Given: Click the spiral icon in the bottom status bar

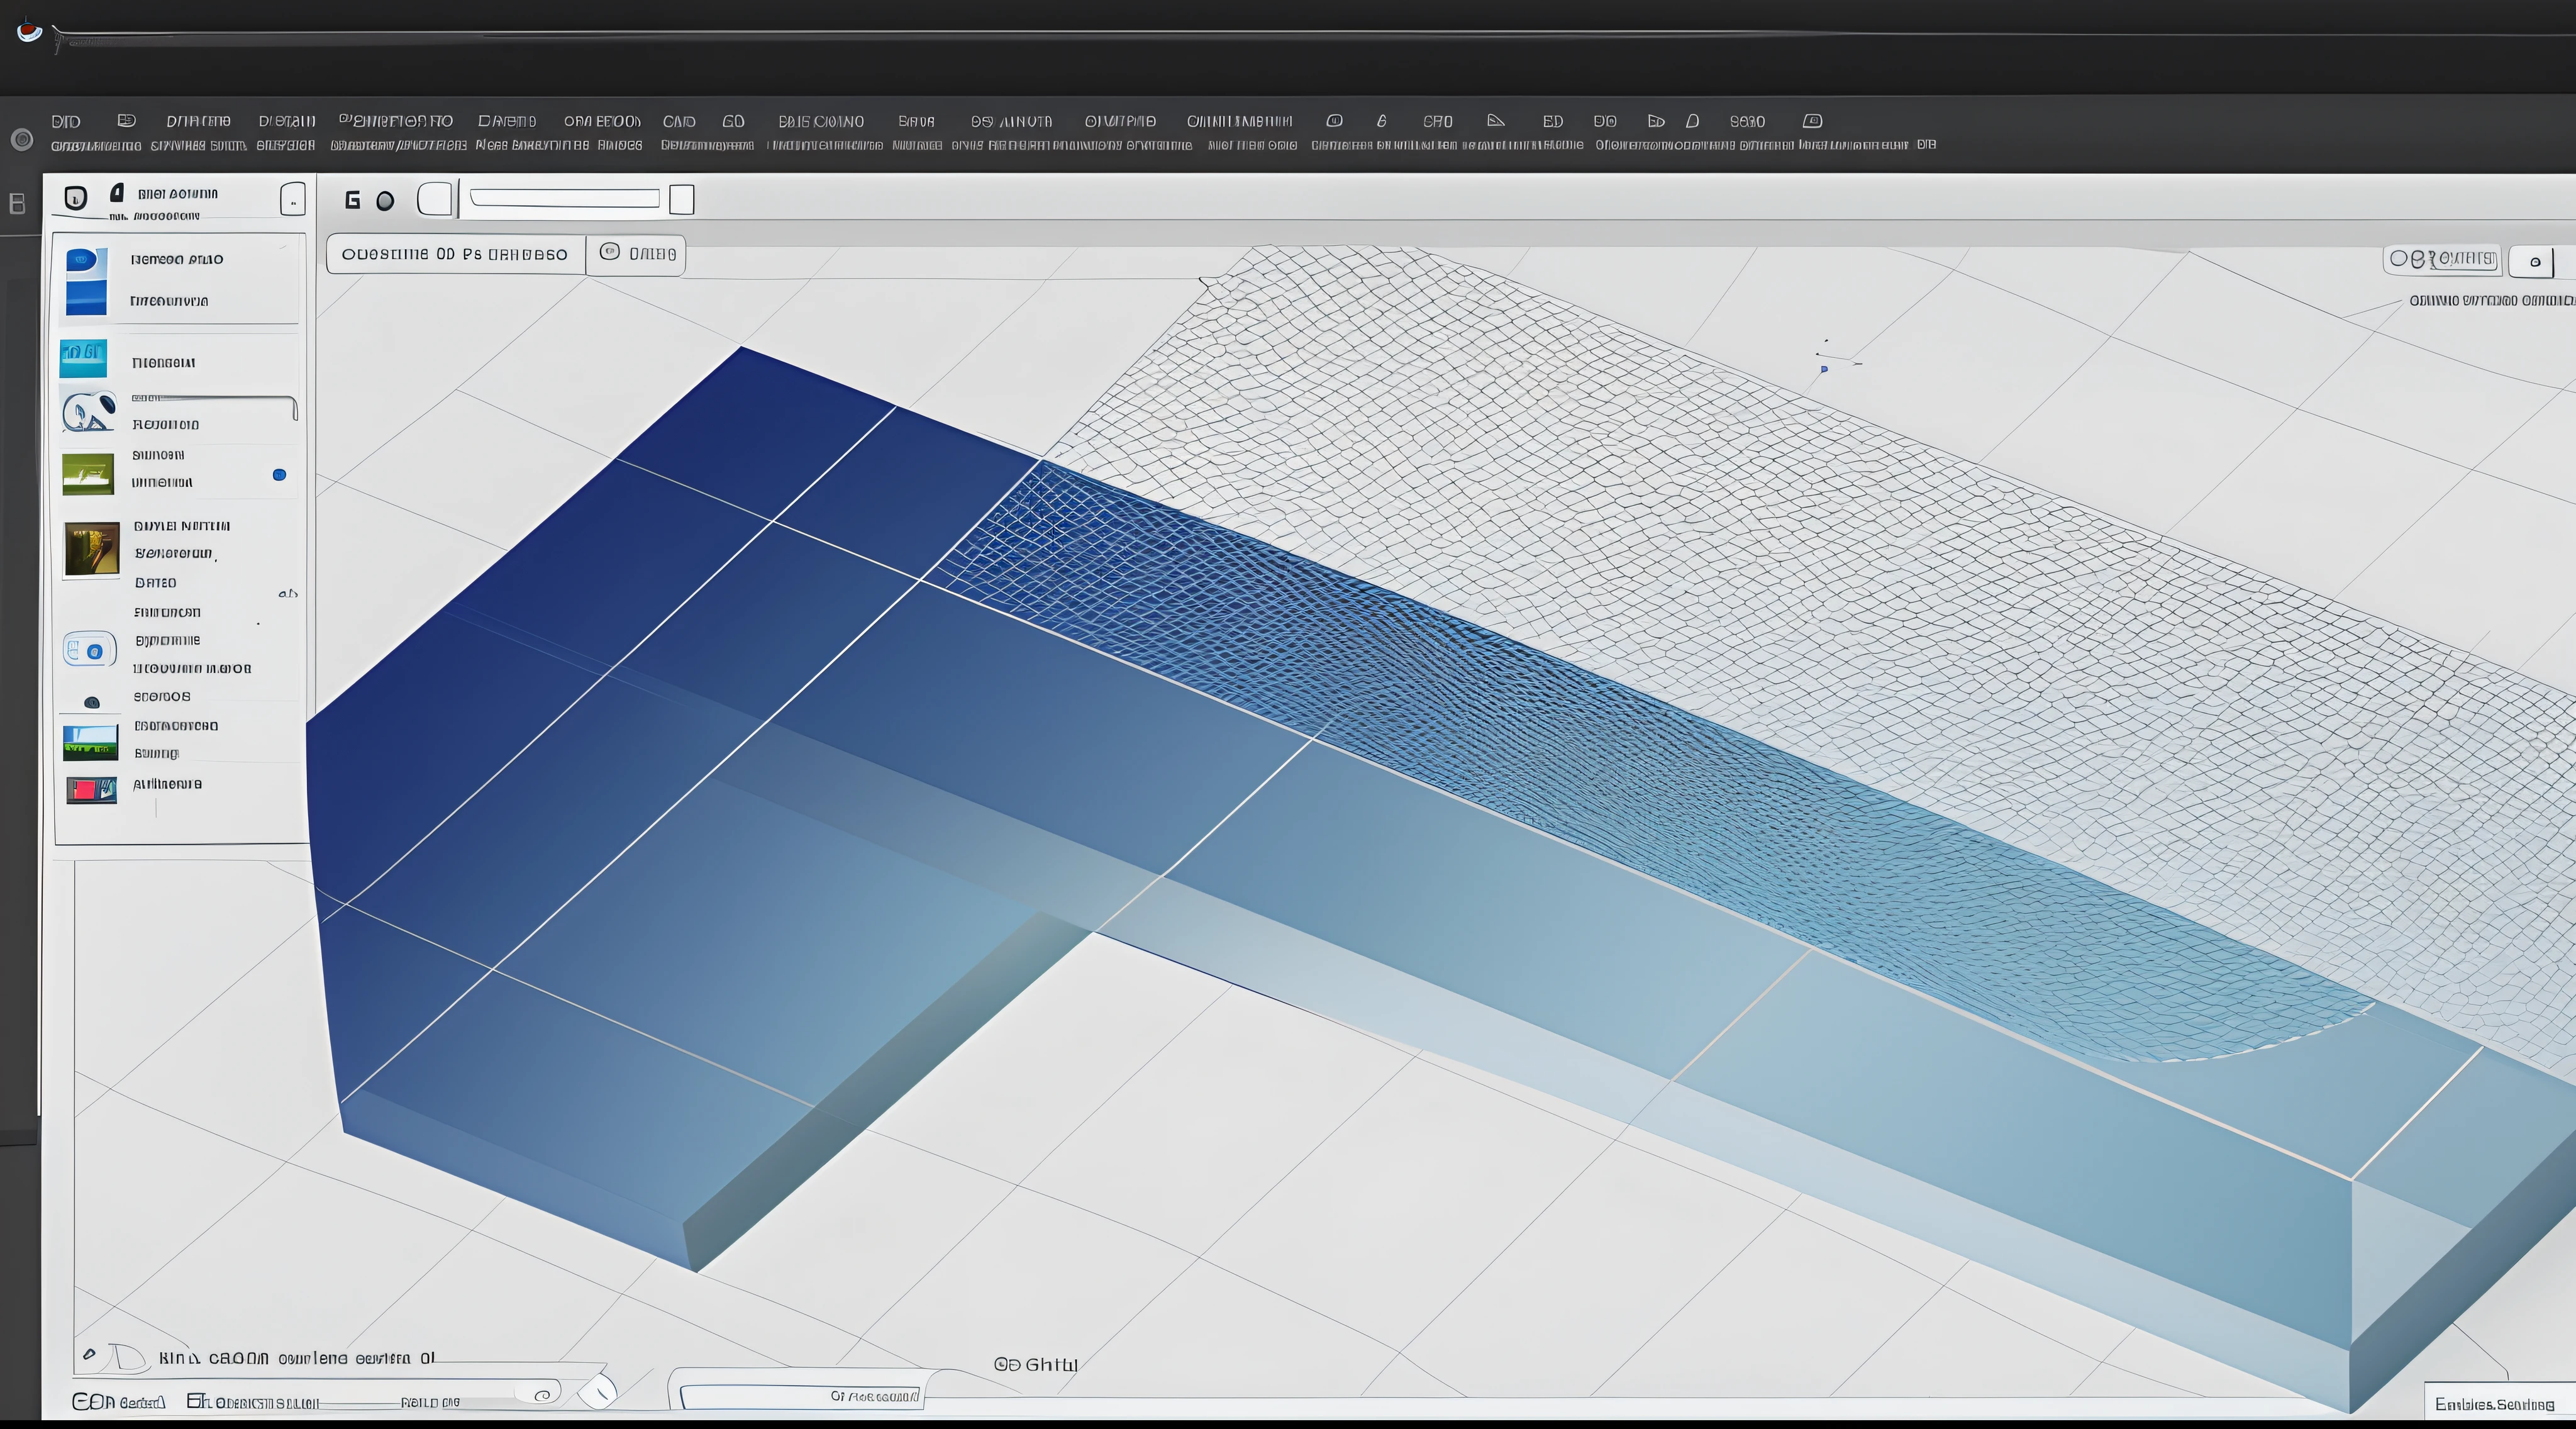Looking at the screenshot, I should click(x=543, y=1395).
